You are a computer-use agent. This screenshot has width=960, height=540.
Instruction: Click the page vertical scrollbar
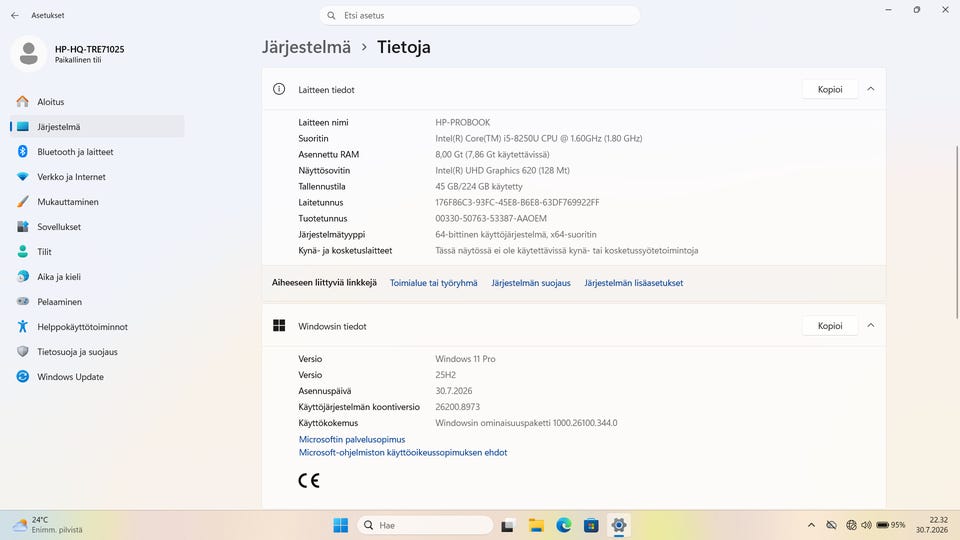(956, 233)
